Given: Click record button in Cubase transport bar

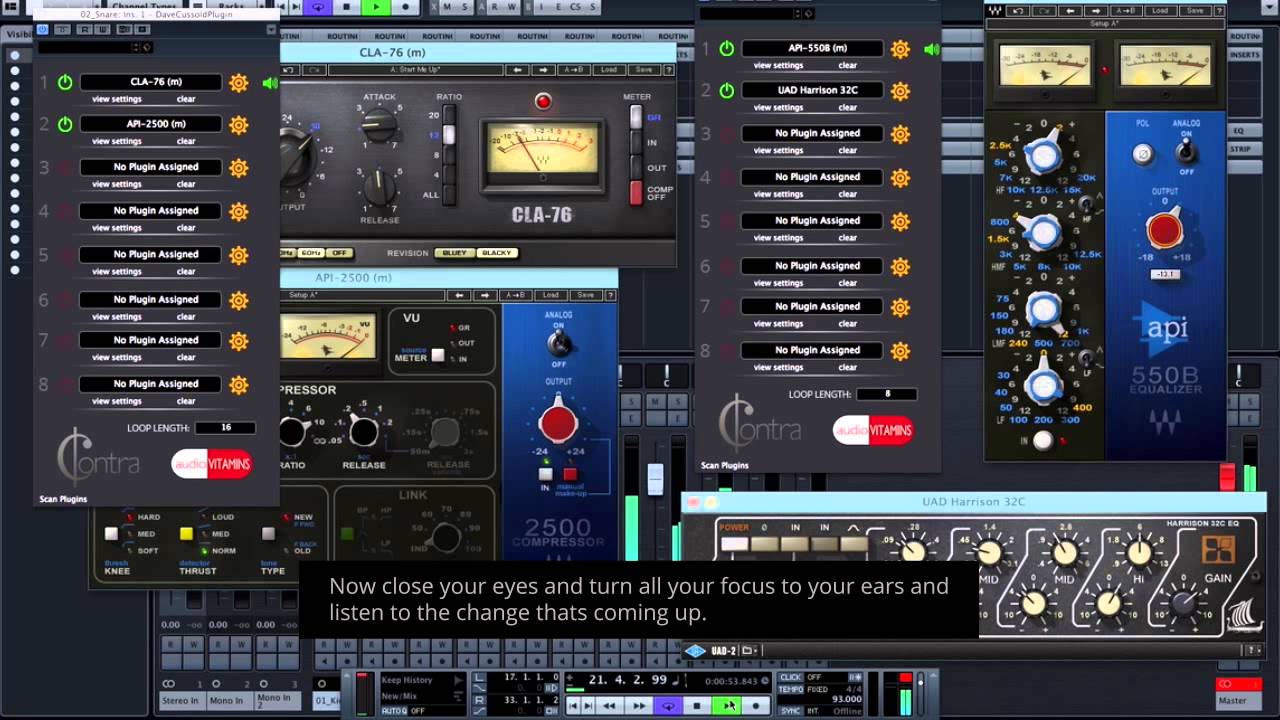Looking at the screenshot, I should [756, 706].
